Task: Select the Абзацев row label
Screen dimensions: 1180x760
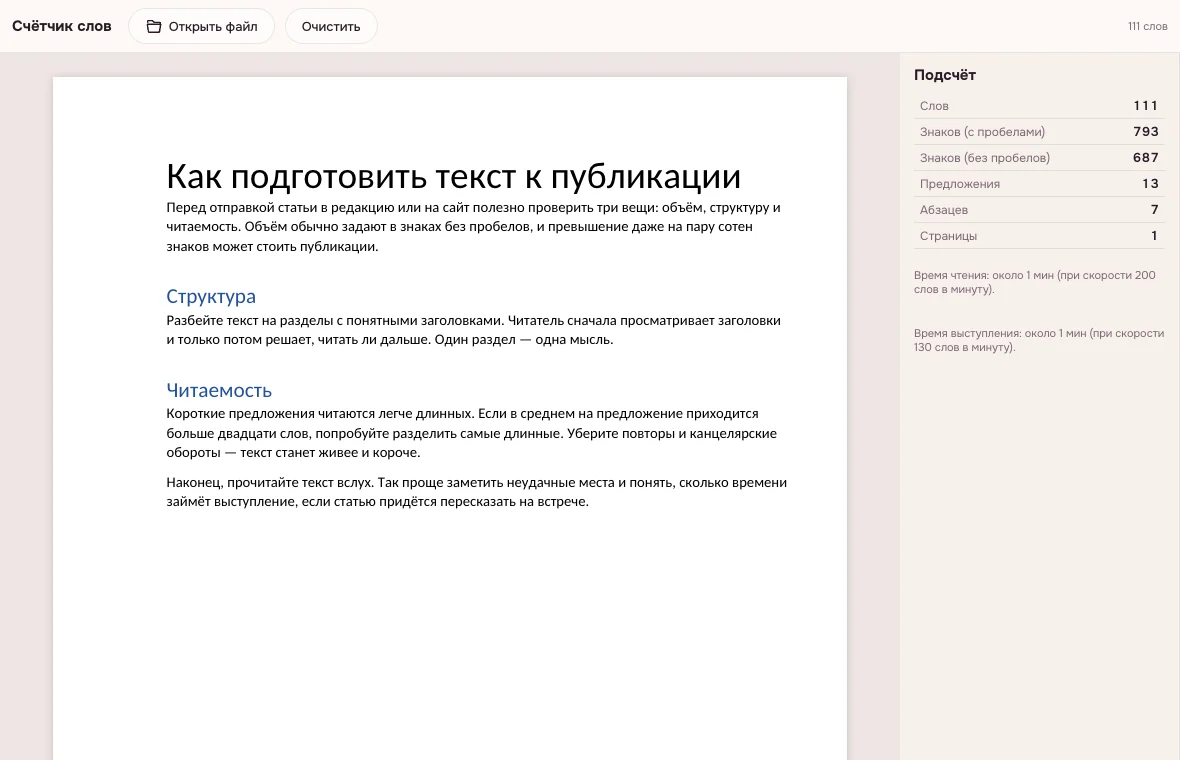Action: click(944, 210)
